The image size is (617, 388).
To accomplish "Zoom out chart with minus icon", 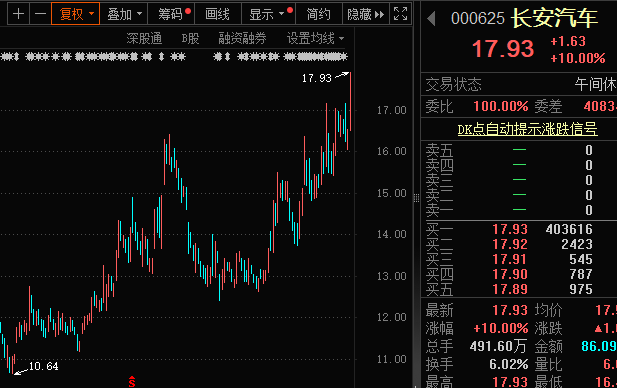I will click(40, 14).
